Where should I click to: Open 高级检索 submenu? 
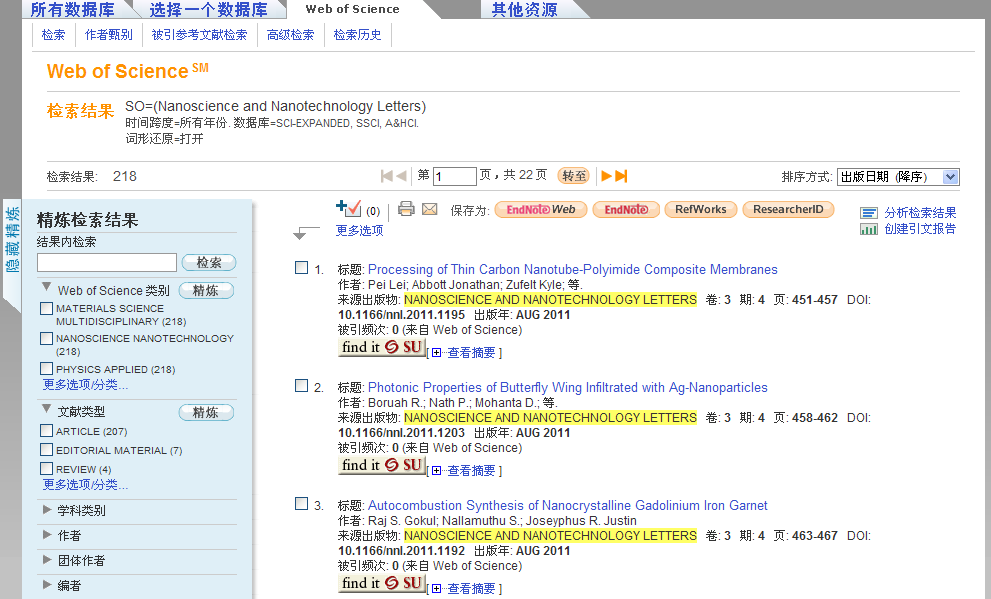pyautogui.click(x=290, y=35)
